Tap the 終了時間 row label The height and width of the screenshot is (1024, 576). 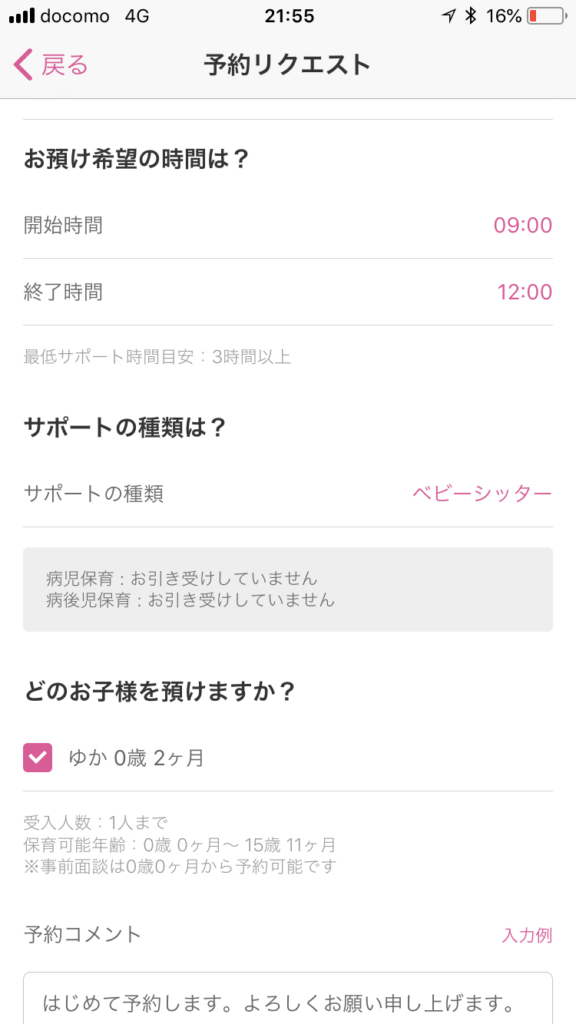63,292
